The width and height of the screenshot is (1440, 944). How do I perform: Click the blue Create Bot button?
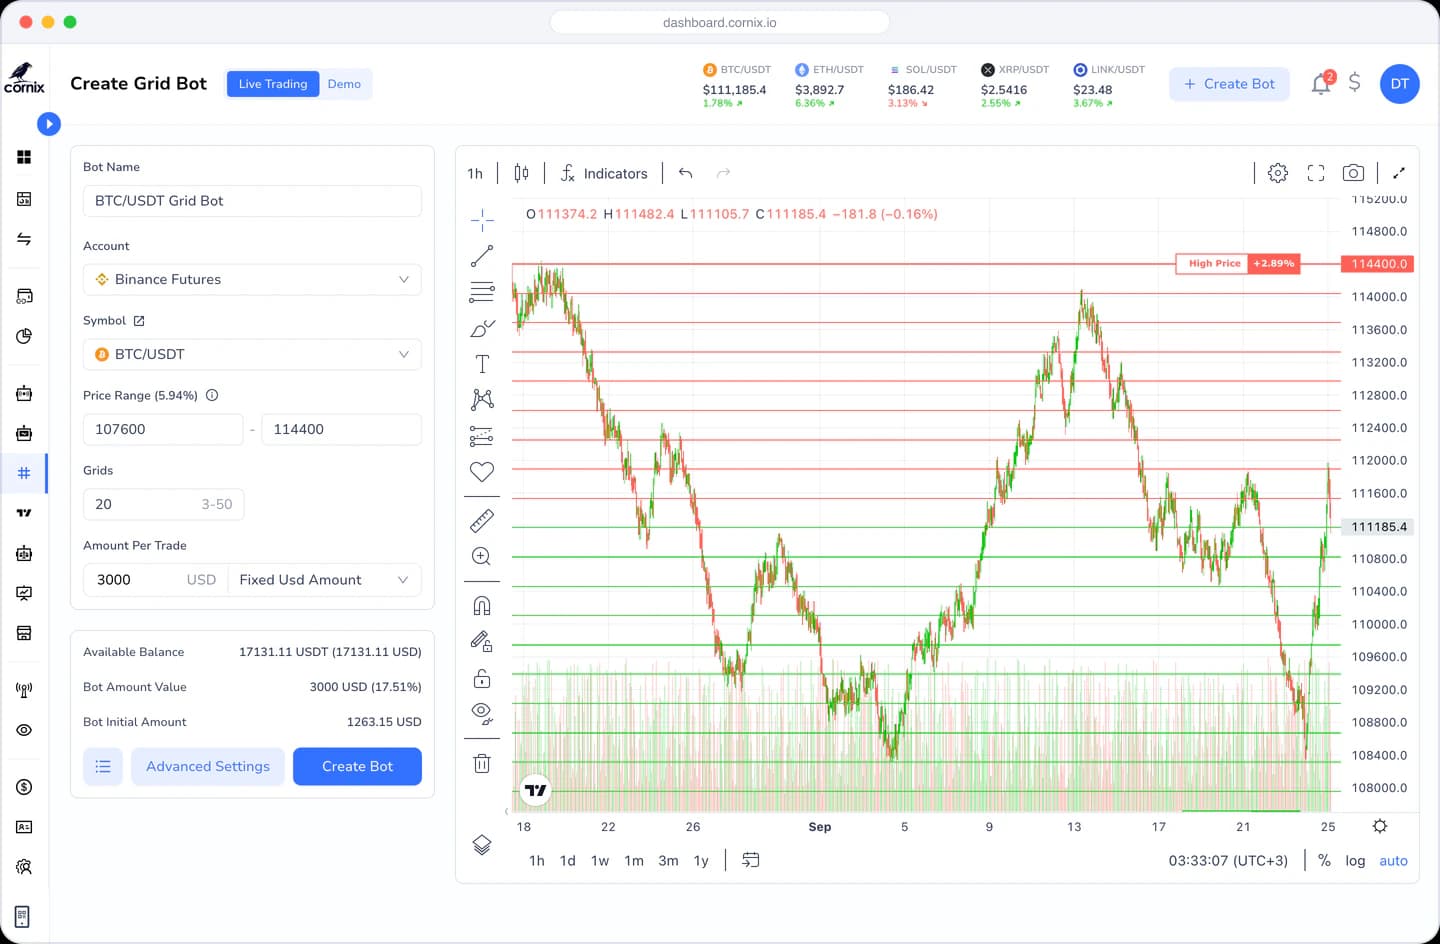357,766
